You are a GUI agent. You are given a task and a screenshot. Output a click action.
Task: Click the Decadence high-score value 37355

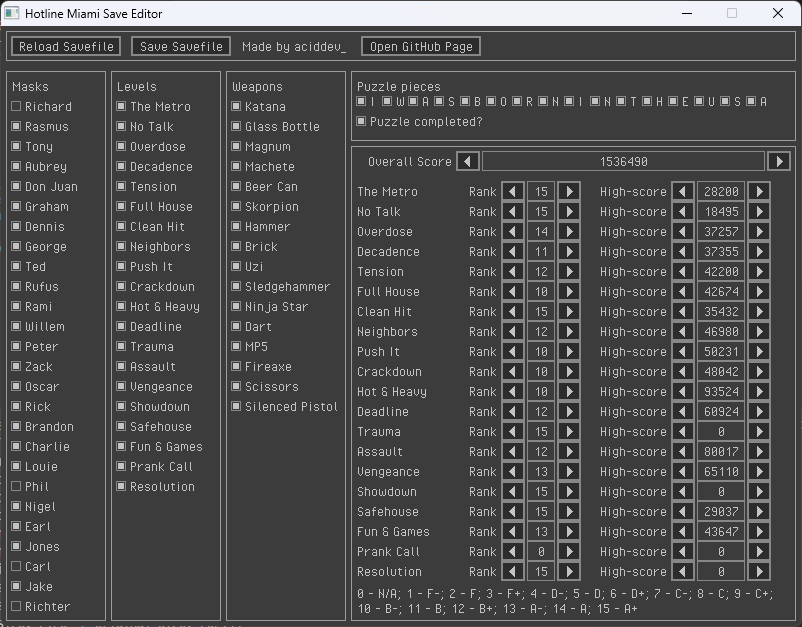[x=721, y=251]
